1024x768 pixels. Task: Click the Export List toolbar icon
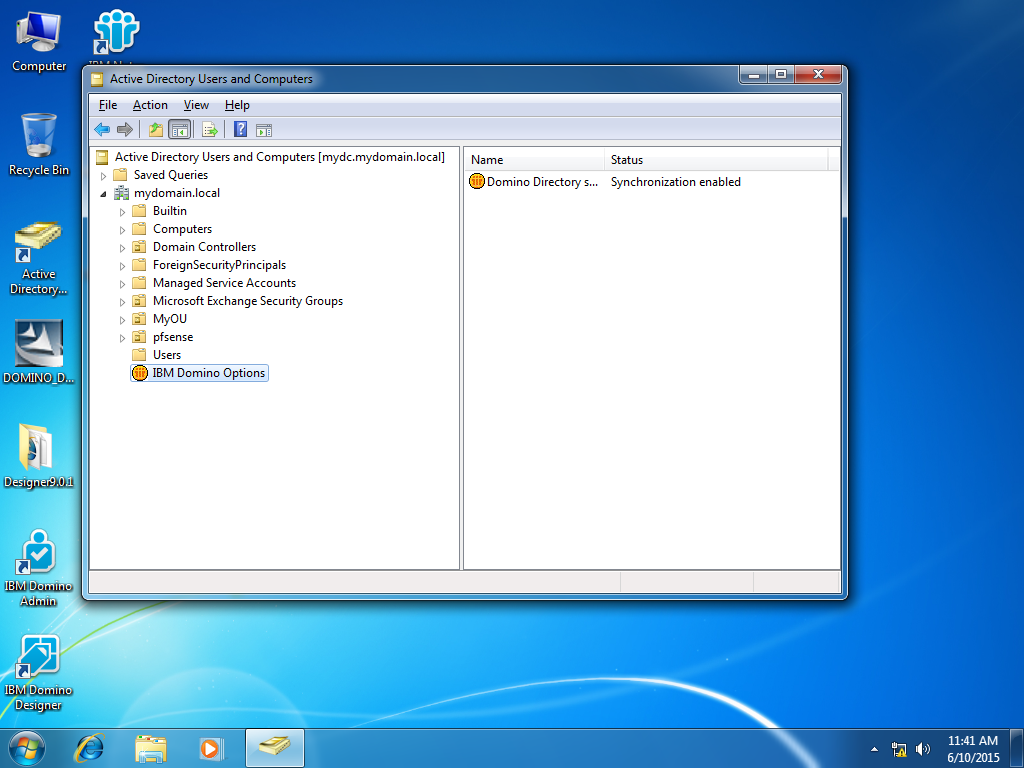(210, 129)
